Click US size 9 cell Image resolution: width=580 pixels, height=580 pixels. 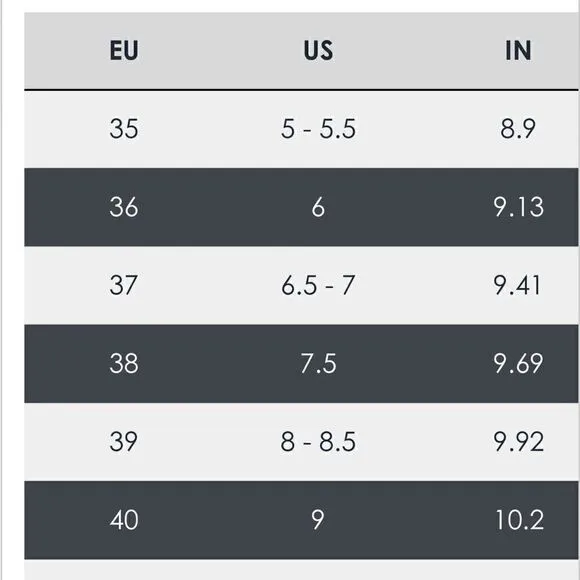[x=318, y=520]
